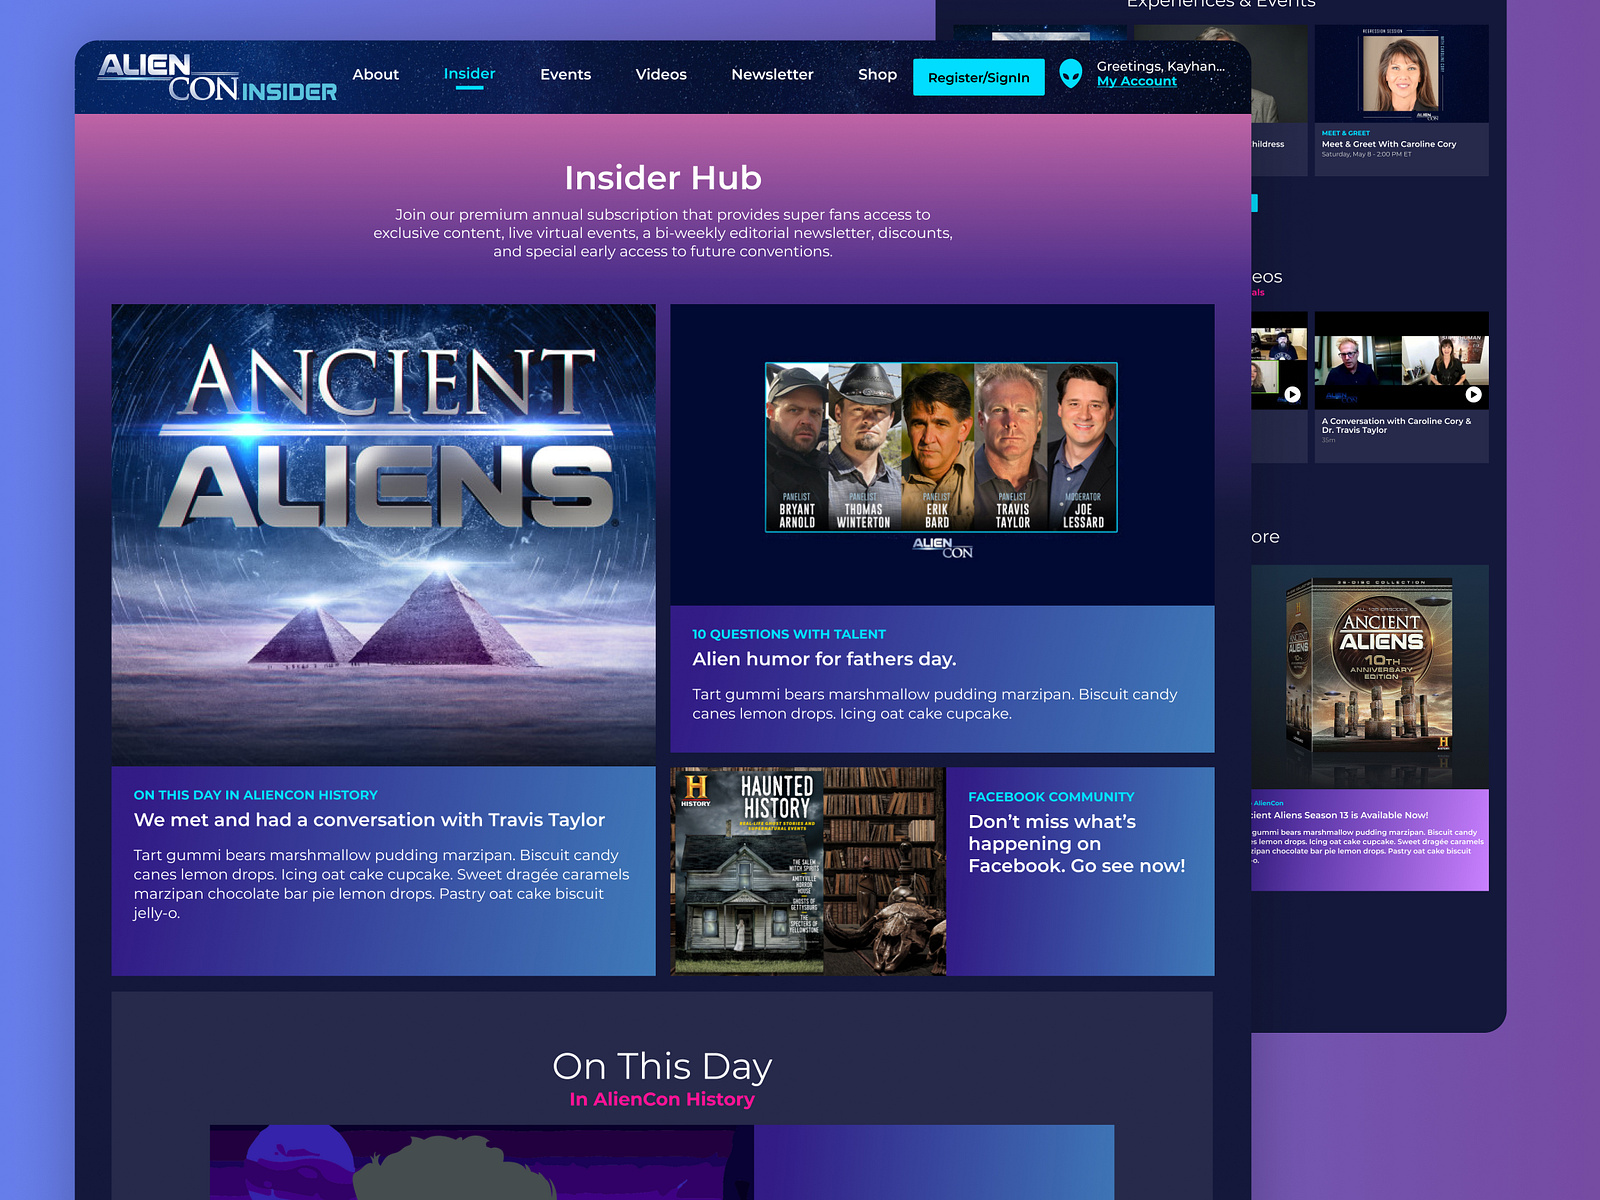The height and width of the screenshot is (1200, 1600).
Task: Click the AlienCon logo under panelists
Action: pyautogui.click(x=942, y=547)
